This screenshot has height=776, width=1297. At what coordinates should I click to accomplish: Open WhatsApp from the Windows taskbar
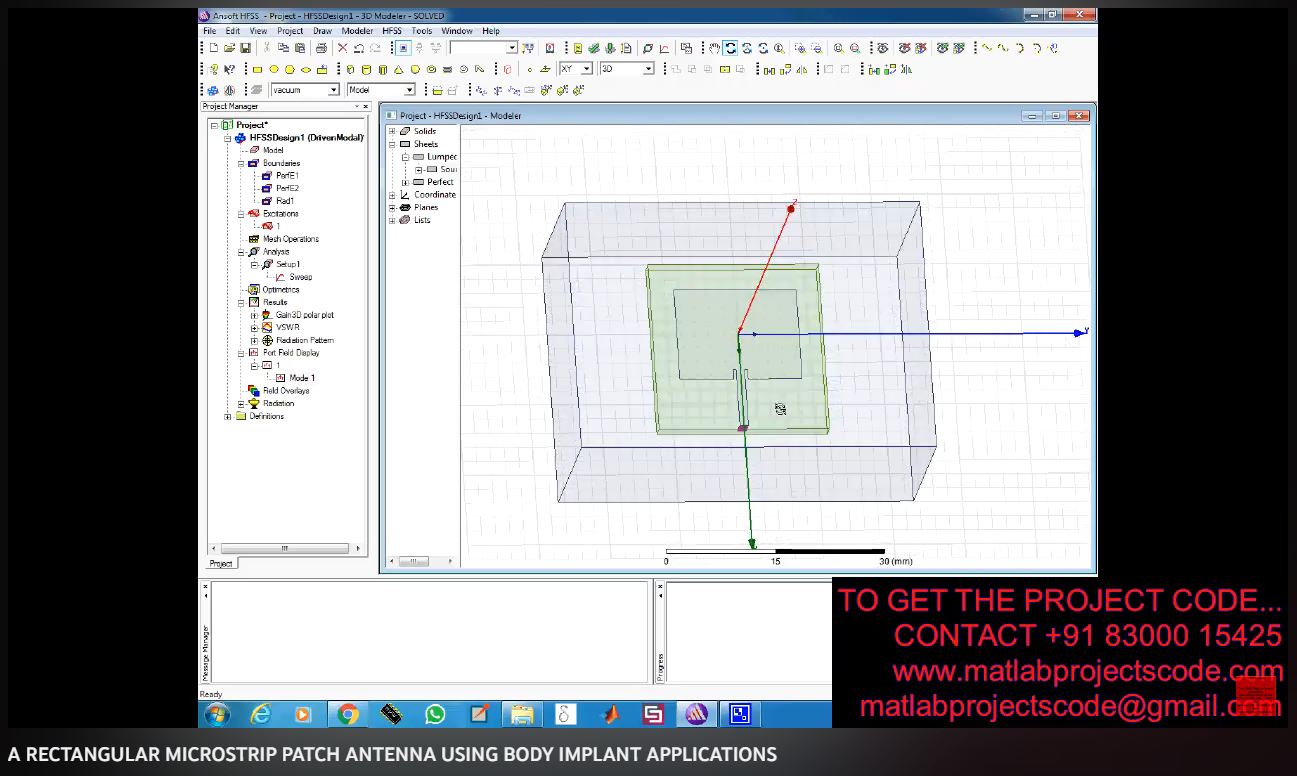click(x=435, y=714)
